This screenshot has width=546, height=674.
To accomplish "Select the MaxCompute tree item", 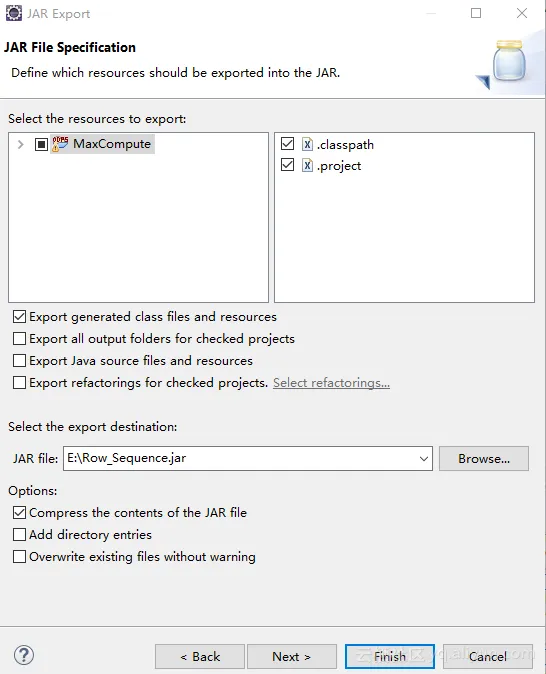I will click(112, 144).
